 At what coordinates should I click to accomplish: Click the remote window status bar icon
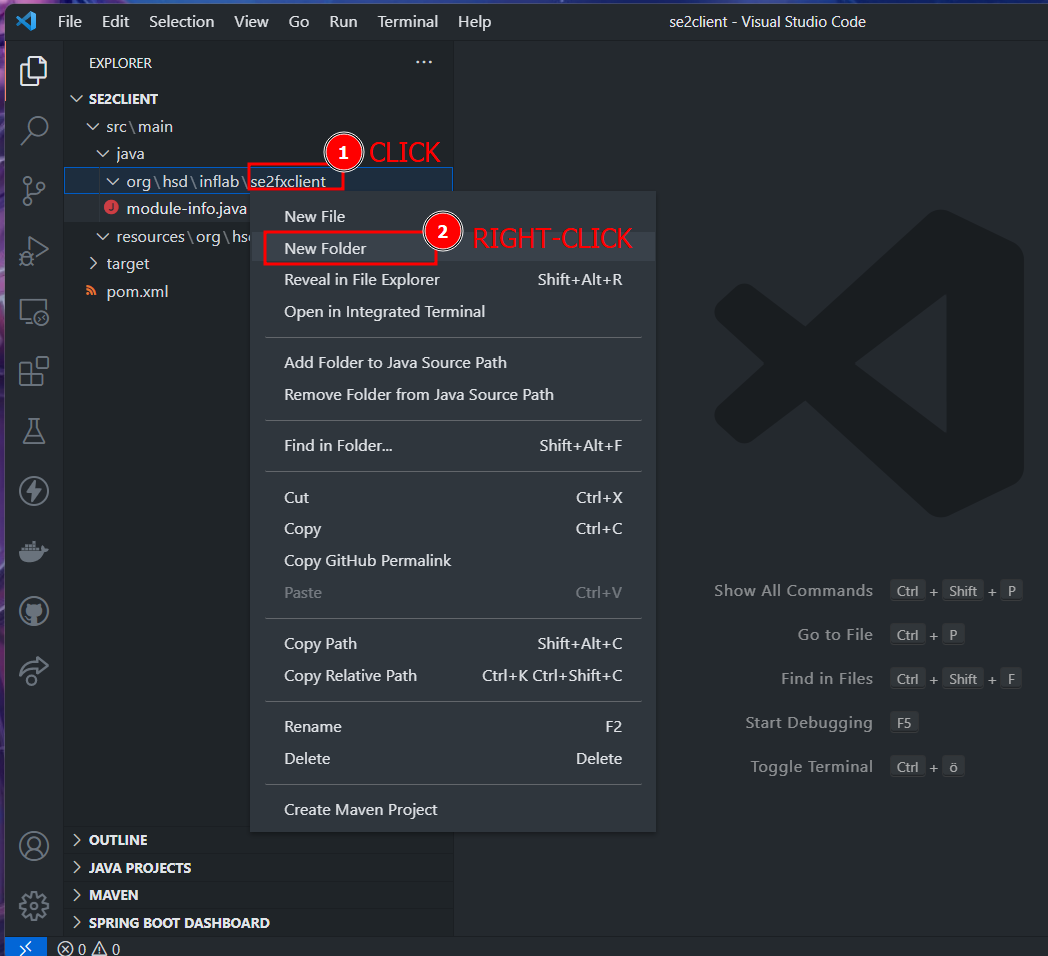25,947
